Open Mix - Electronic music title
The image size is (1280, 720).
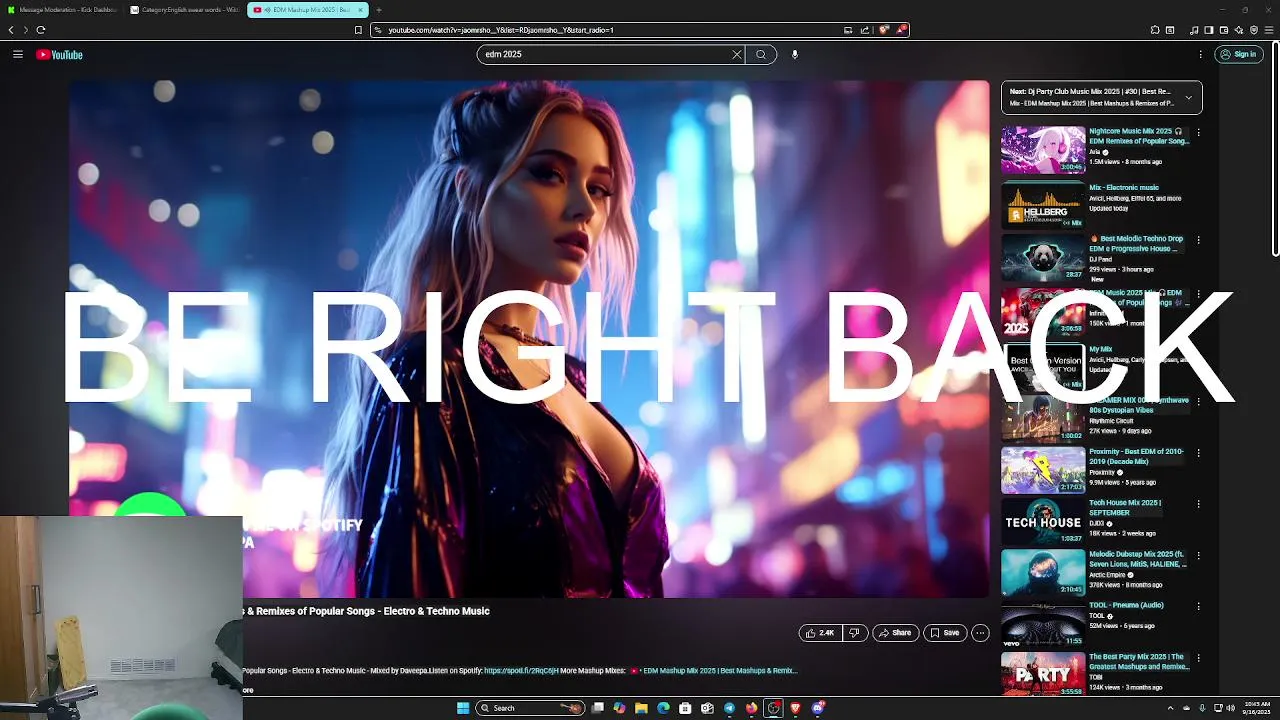coord(1124,187)
